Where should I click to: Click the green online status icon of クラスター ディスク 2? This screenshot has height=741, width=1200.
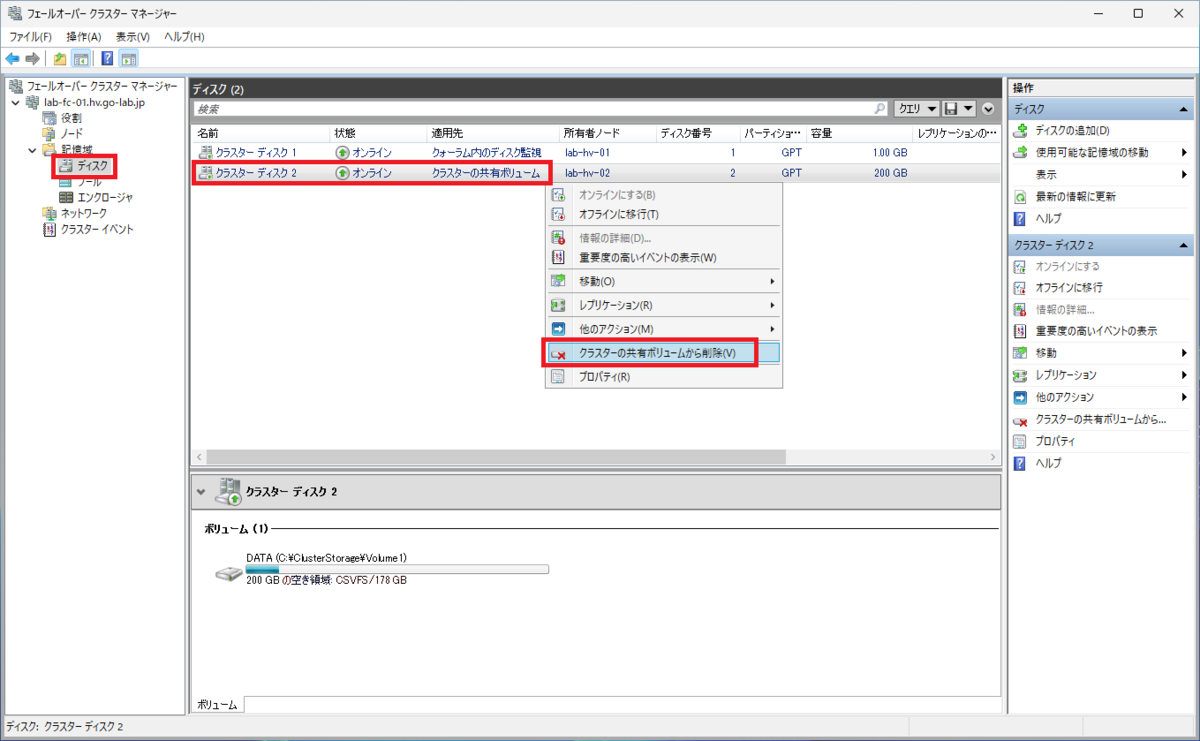click(x=342, y=173)
